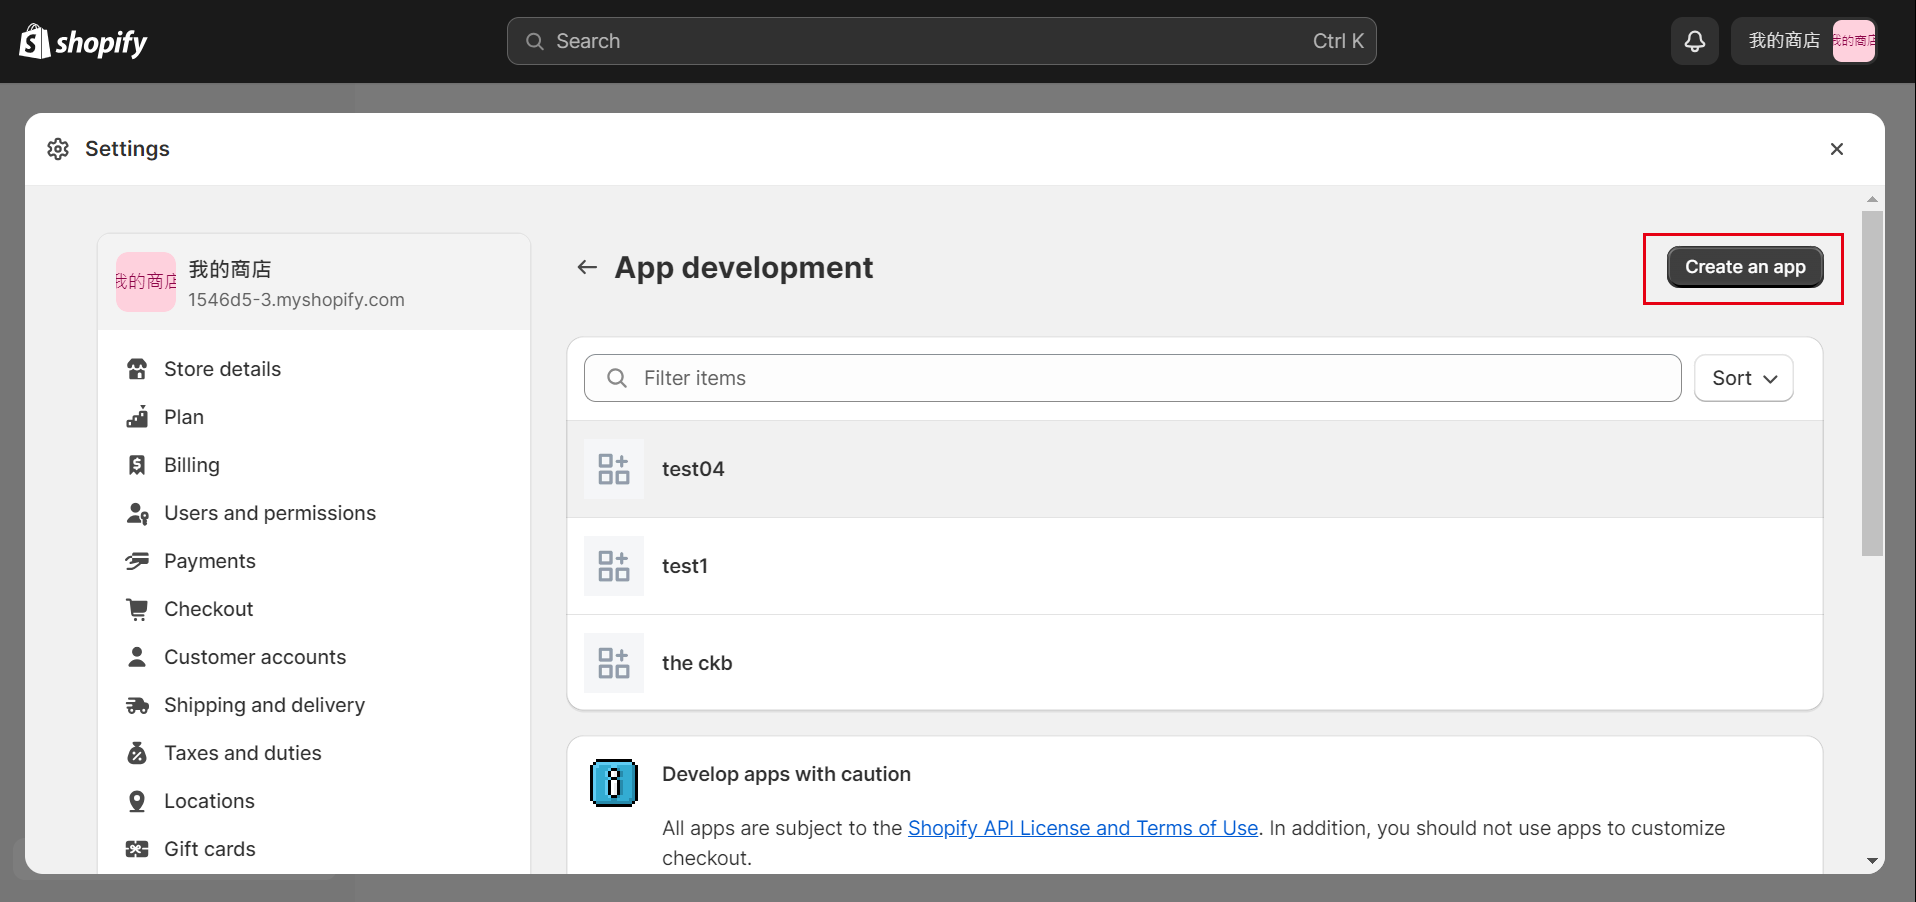The width and height of the screenshot is (1916, 902).
Task: Open the Sort dropdown
Action: [1743, 378]
